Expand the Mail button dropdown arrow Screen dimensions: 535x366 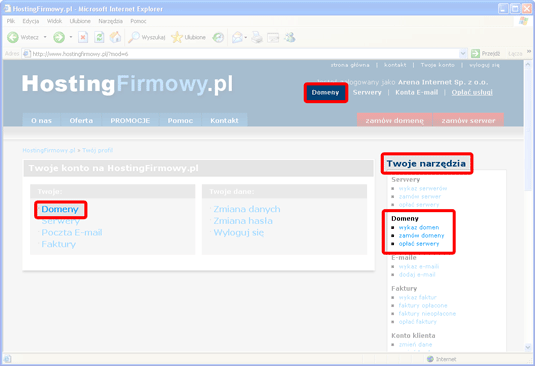coord(245,38)
